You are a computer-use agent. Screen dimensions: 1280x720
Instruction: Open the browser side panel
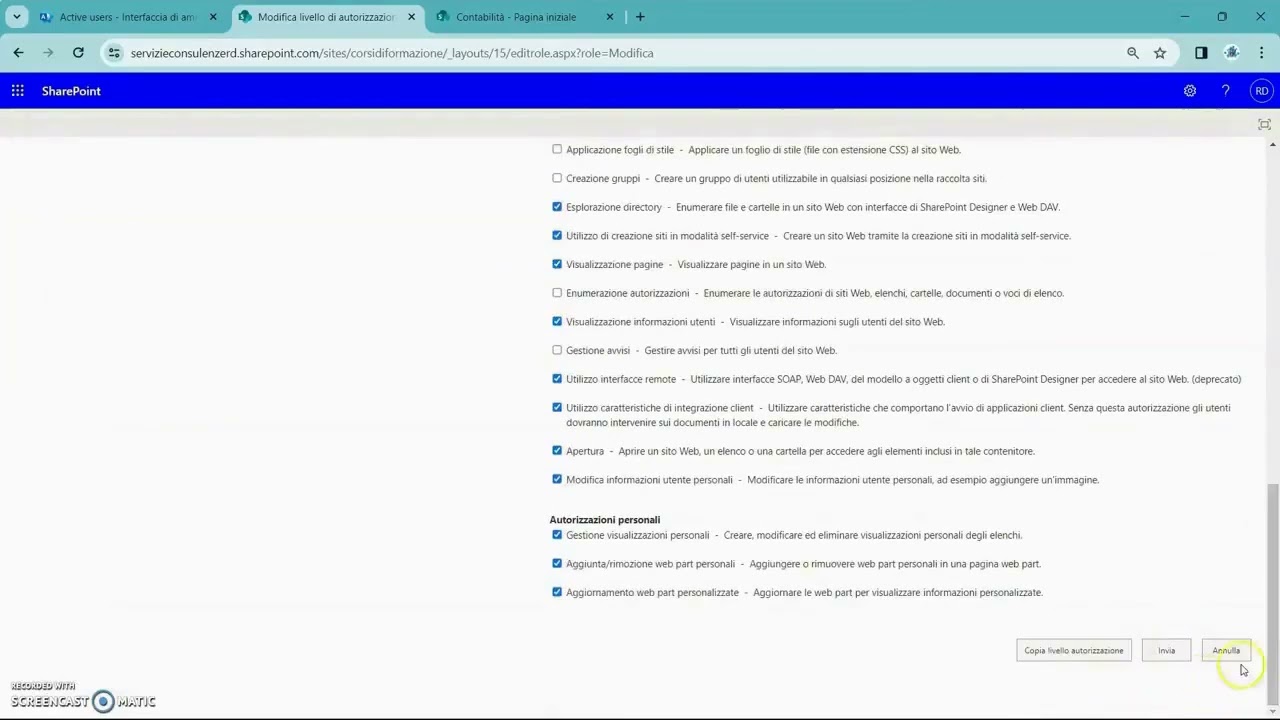(1201, 53)
